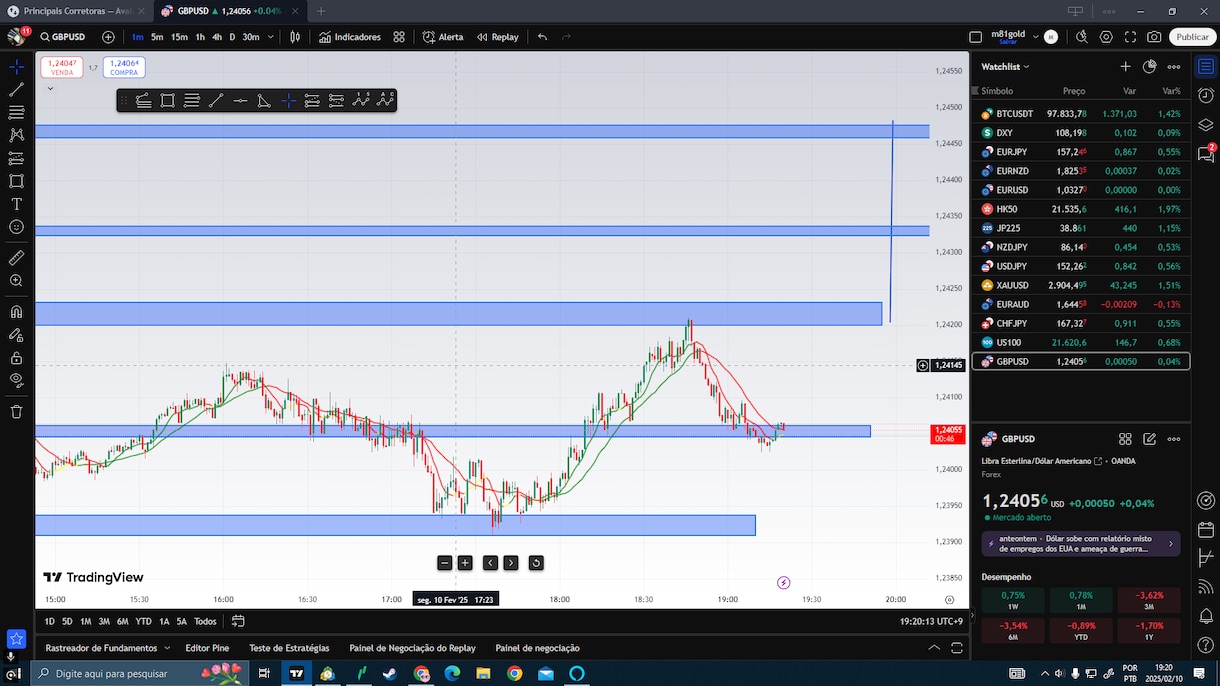1220x686 pixels.
Task: Expand the legend chevron under VENDA
Action: pyautogui.click(x=50, y=88)
